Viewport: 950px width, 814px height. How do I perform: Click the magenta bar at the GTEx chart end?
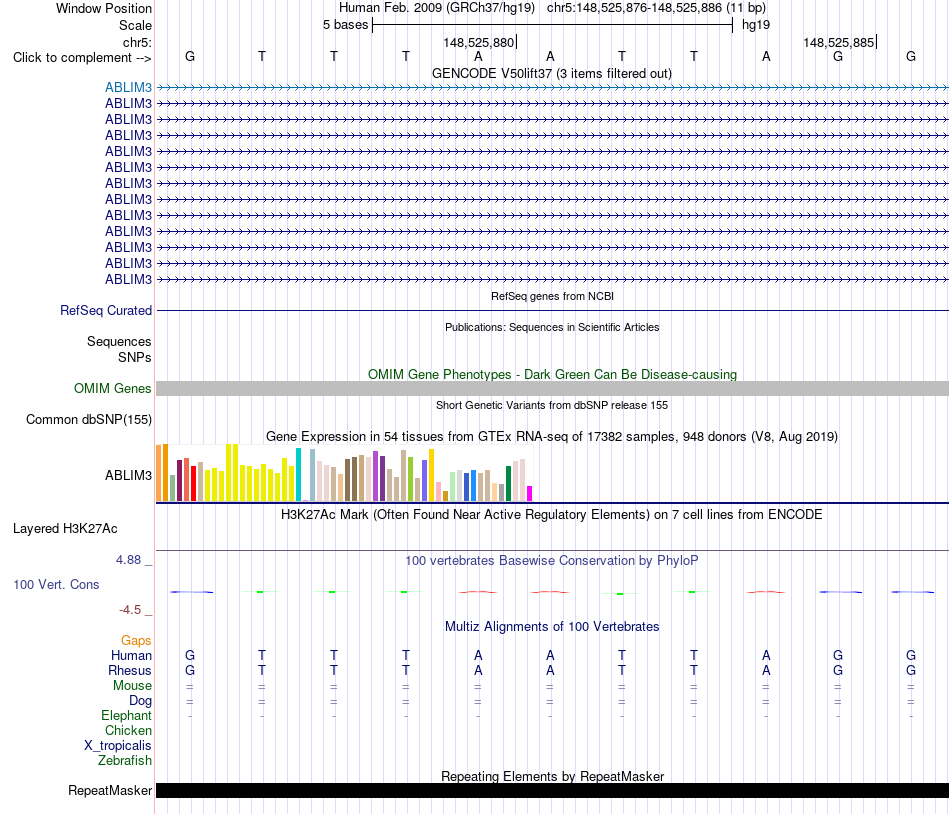coord(530,494)
